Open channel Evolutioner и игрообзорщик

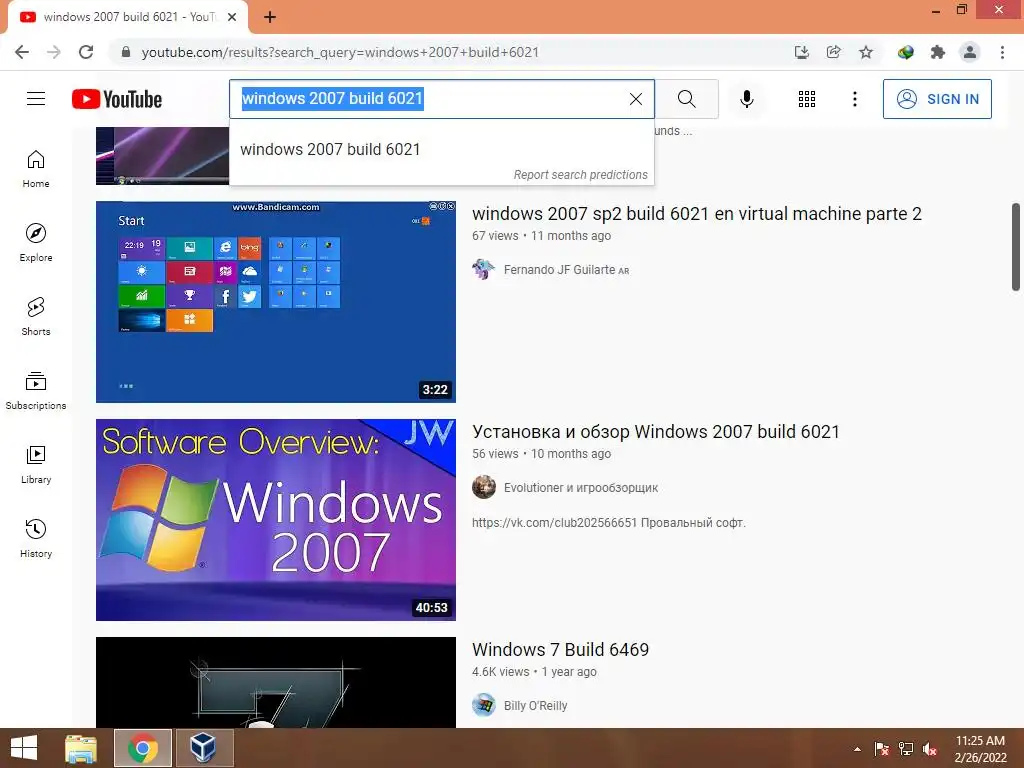(x=581, y=488)
